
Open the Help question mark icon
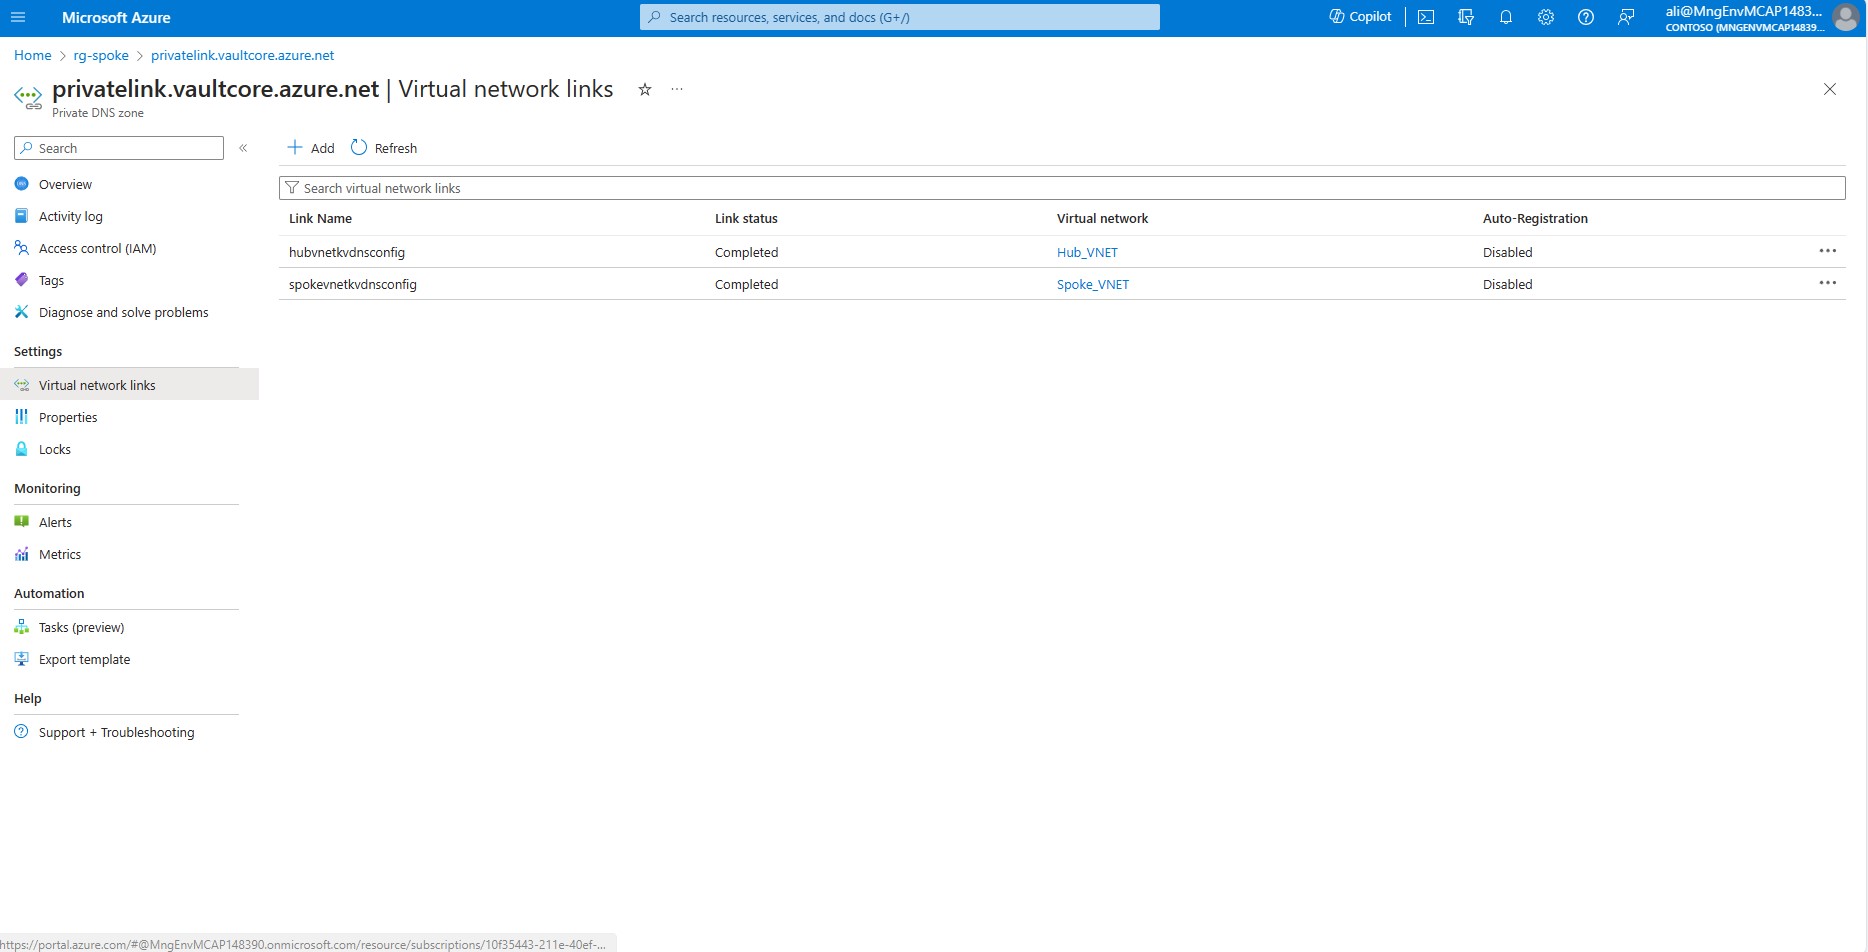pyautogui.click(x=1586, y=17)
